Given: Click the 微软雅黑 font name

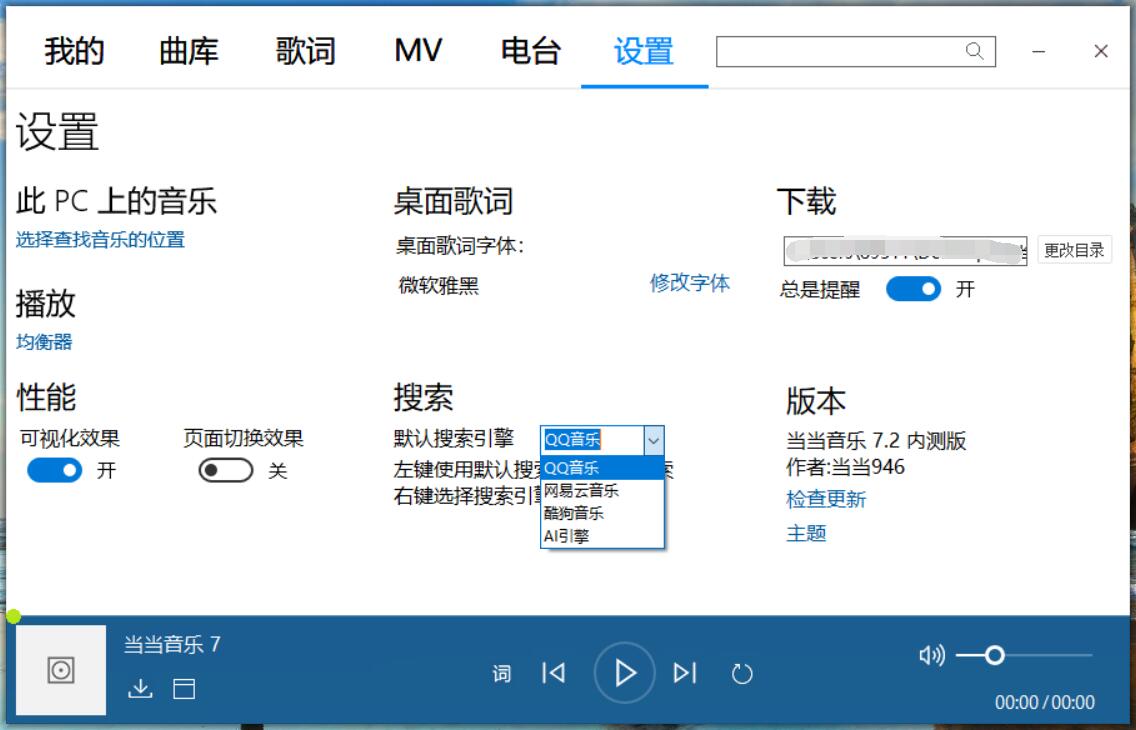Looking at the screenshot, I should 439,285.
